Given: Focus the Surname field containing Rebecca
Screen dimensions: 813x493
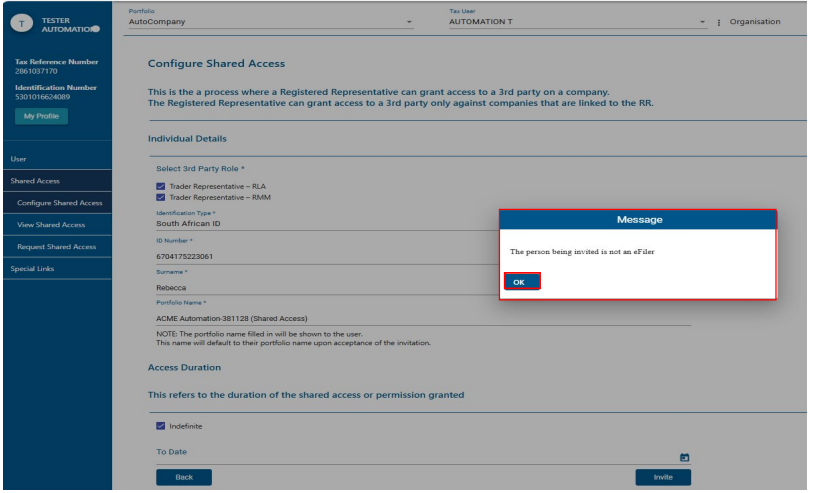Looking at the screenshot, I should [x=320, y=288].
